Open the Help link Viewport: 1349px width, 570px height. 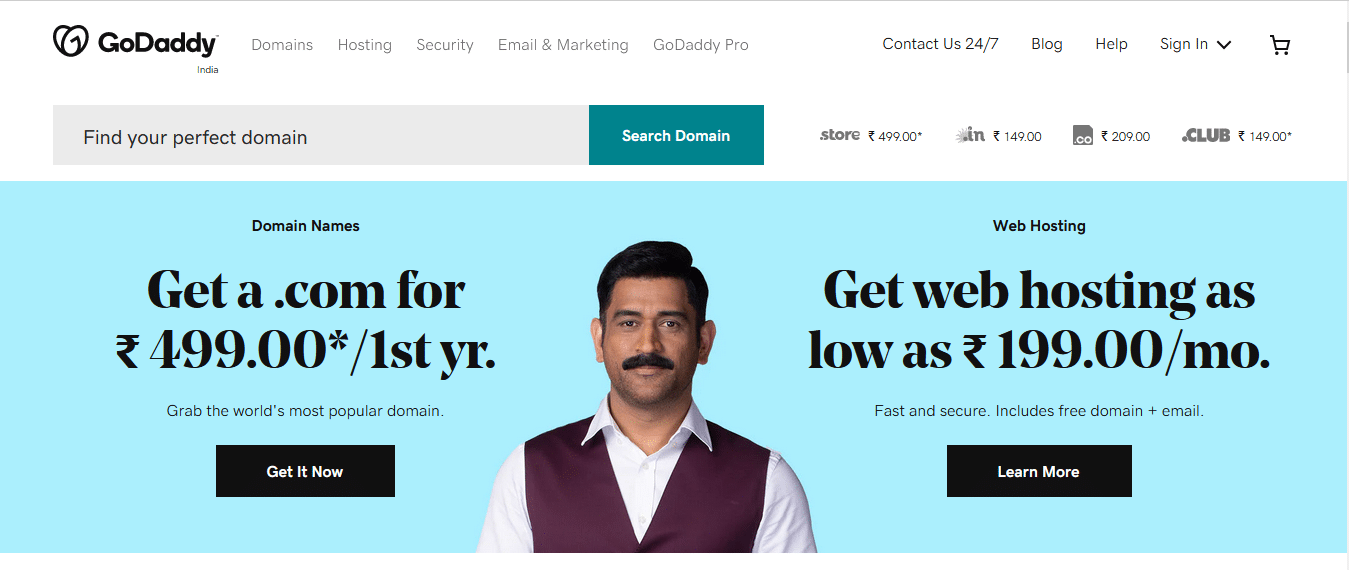pos(1111,44)
